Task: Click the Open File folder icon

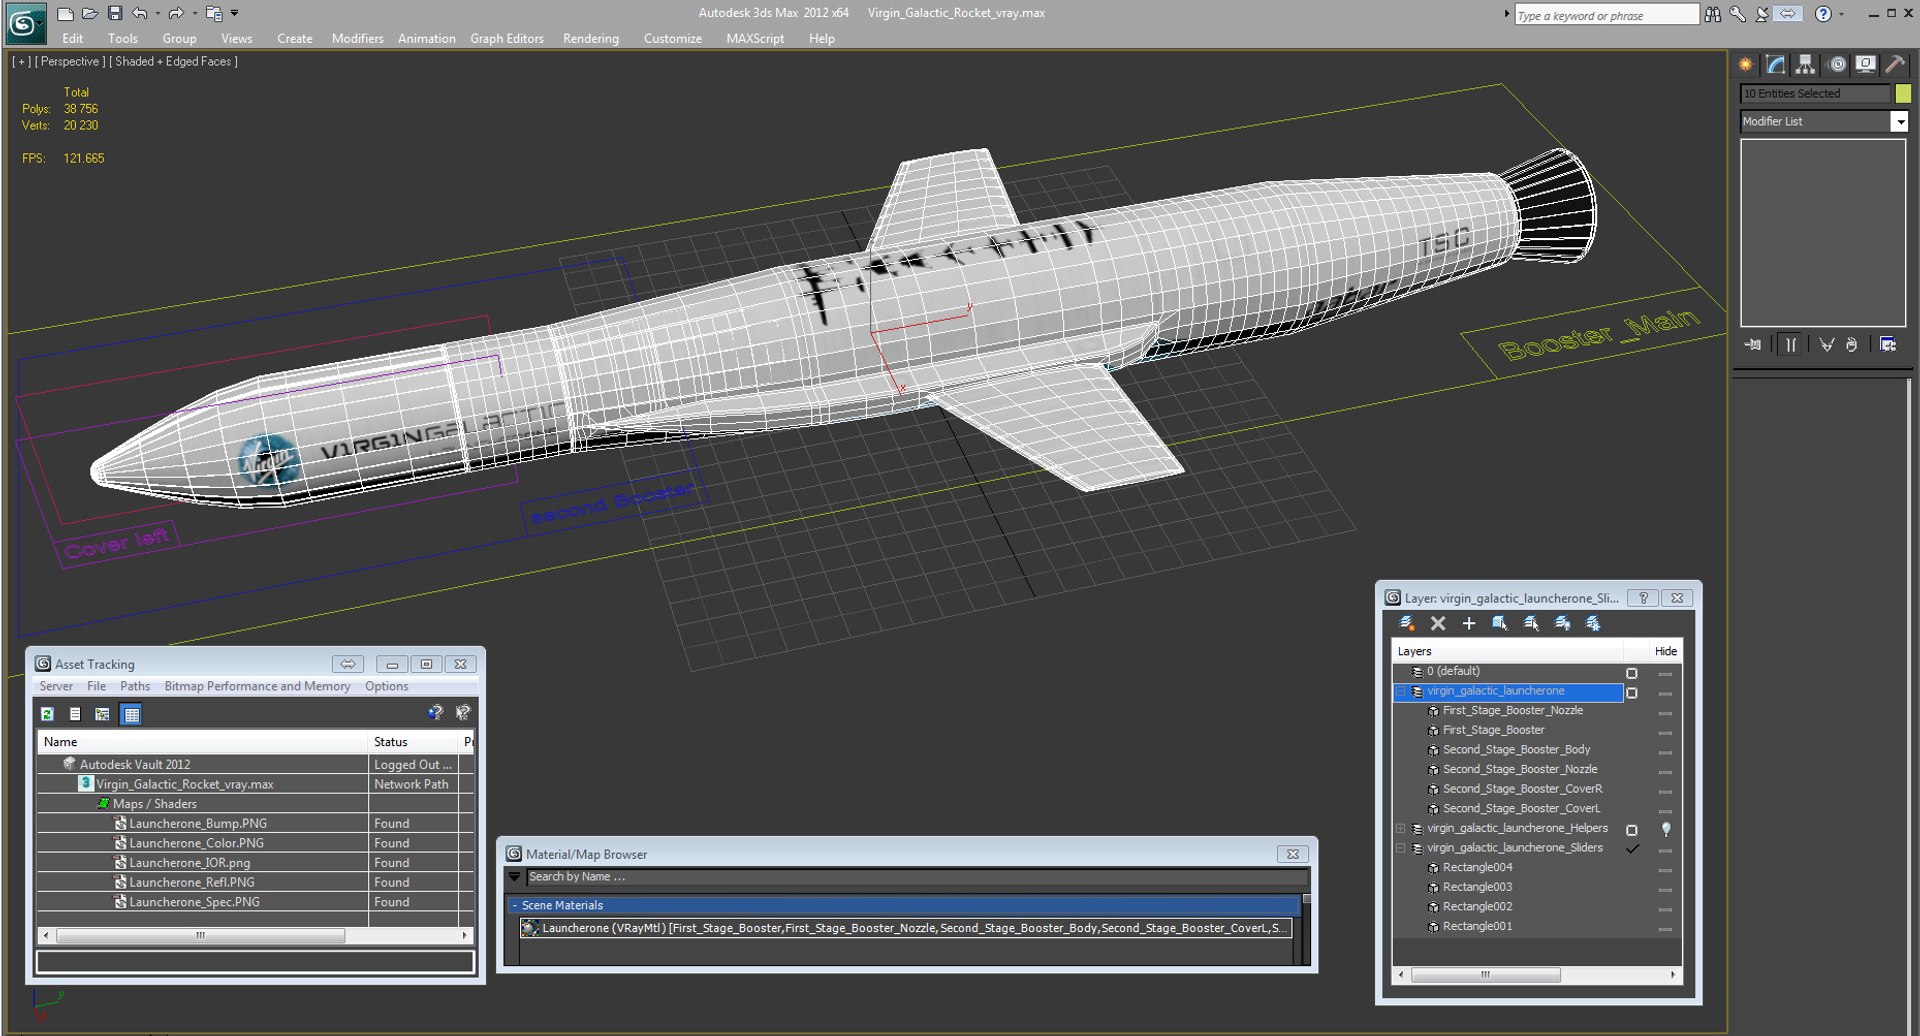Action: pyautogui.click(x=90, y=13)
